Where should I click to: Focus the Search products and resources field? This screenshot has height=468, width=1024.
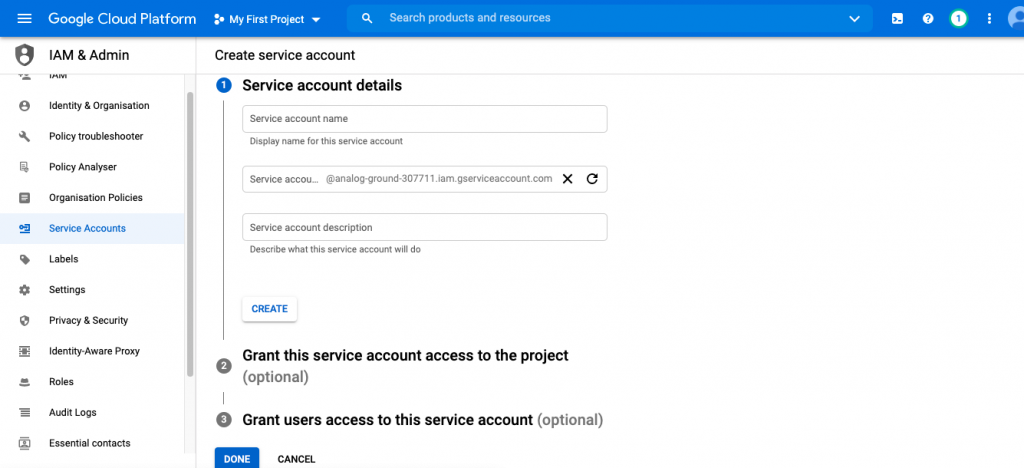pyautogui.click(x=609, y=18)
